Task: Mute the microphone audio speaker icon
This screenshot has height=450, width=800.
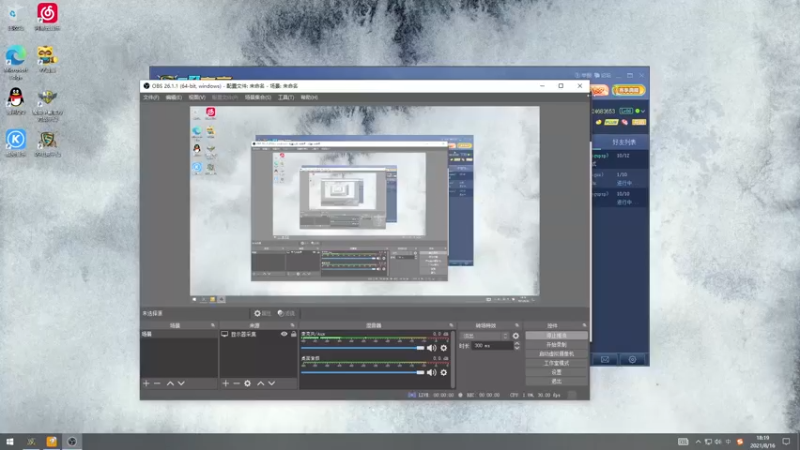Action: 432,348
